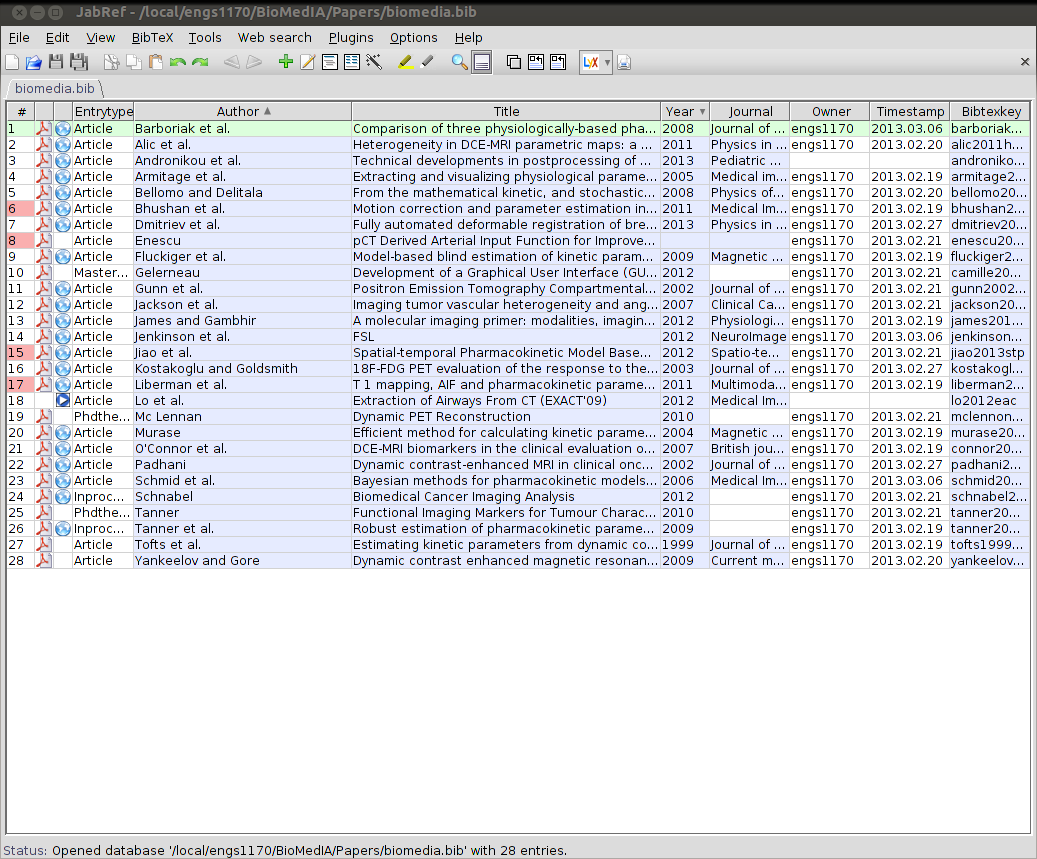Click the Edit preamble icon
The height and width of the screenshot is (859, 1037).
[329, 62]
